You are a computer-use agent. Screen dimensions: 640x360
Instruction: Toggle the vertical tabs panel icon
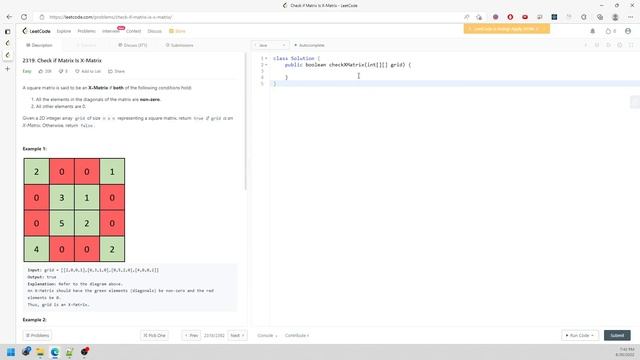(7, 31)
